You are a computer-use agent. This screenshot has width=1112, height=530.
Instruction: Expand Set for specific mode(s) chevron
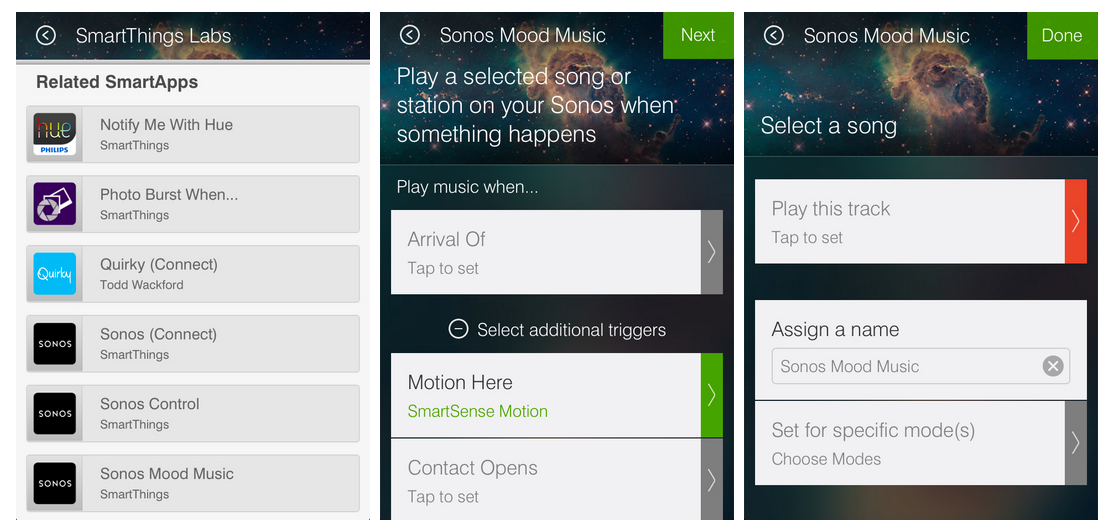(x=1076, y=443)
